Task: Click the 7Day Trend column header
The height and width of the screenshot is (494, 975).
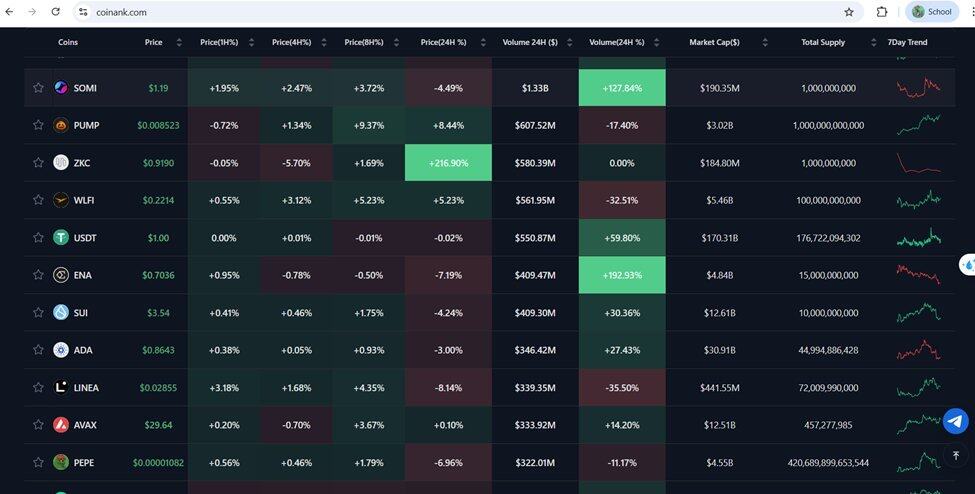Action: [907, 42]
